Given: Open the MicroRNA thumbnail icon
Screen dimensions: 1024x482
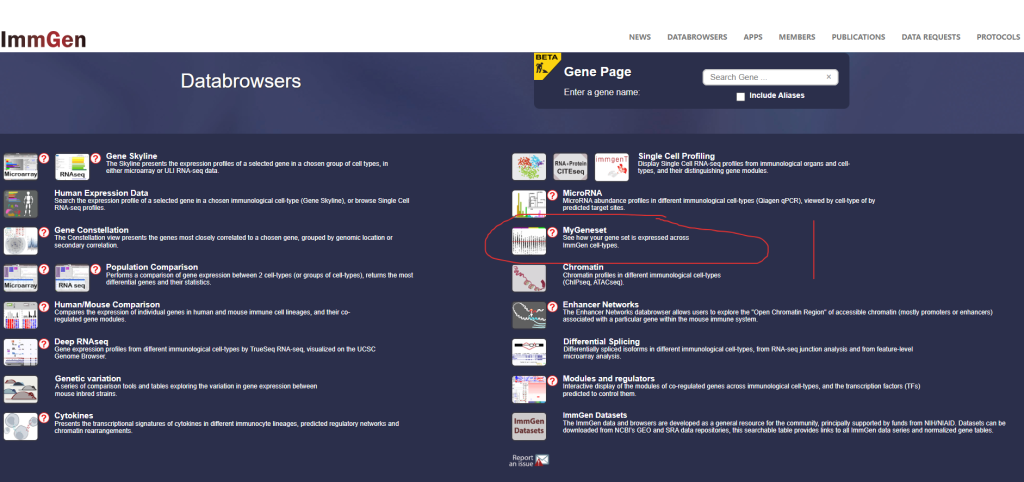Looking at the screenshot, I should 529,204.
